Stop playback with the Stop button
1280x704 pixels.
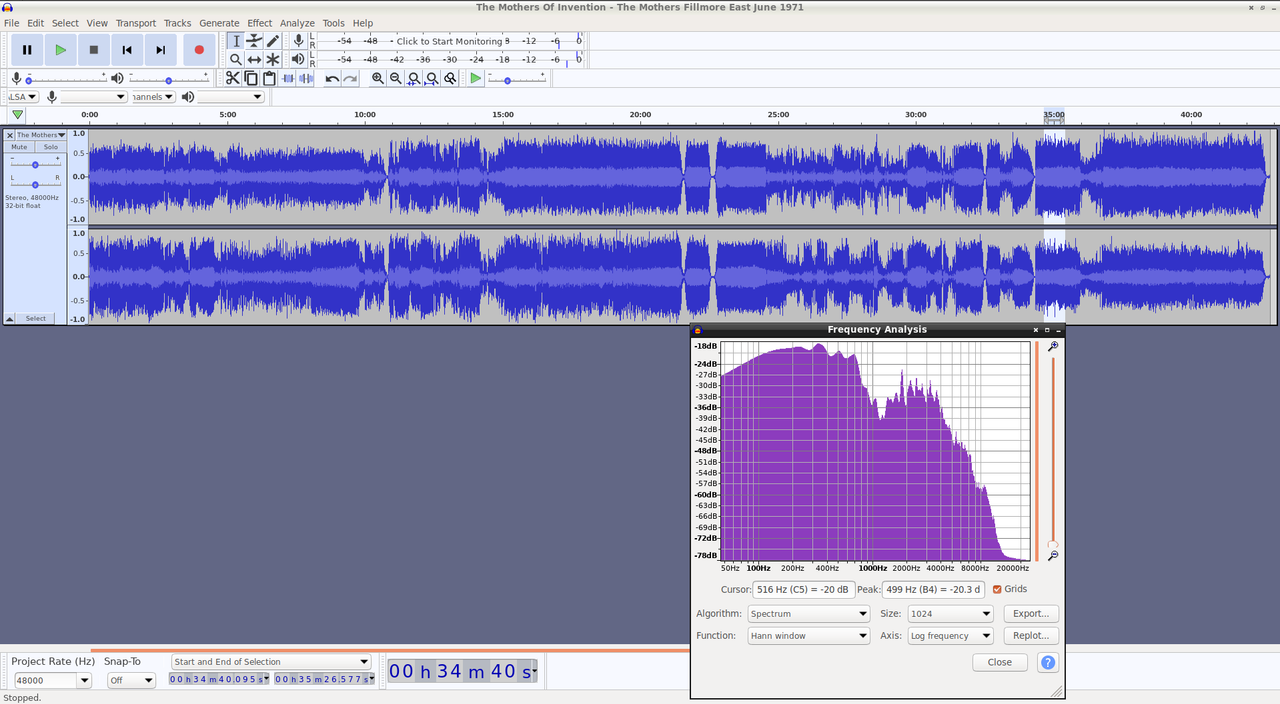point(94,49)
